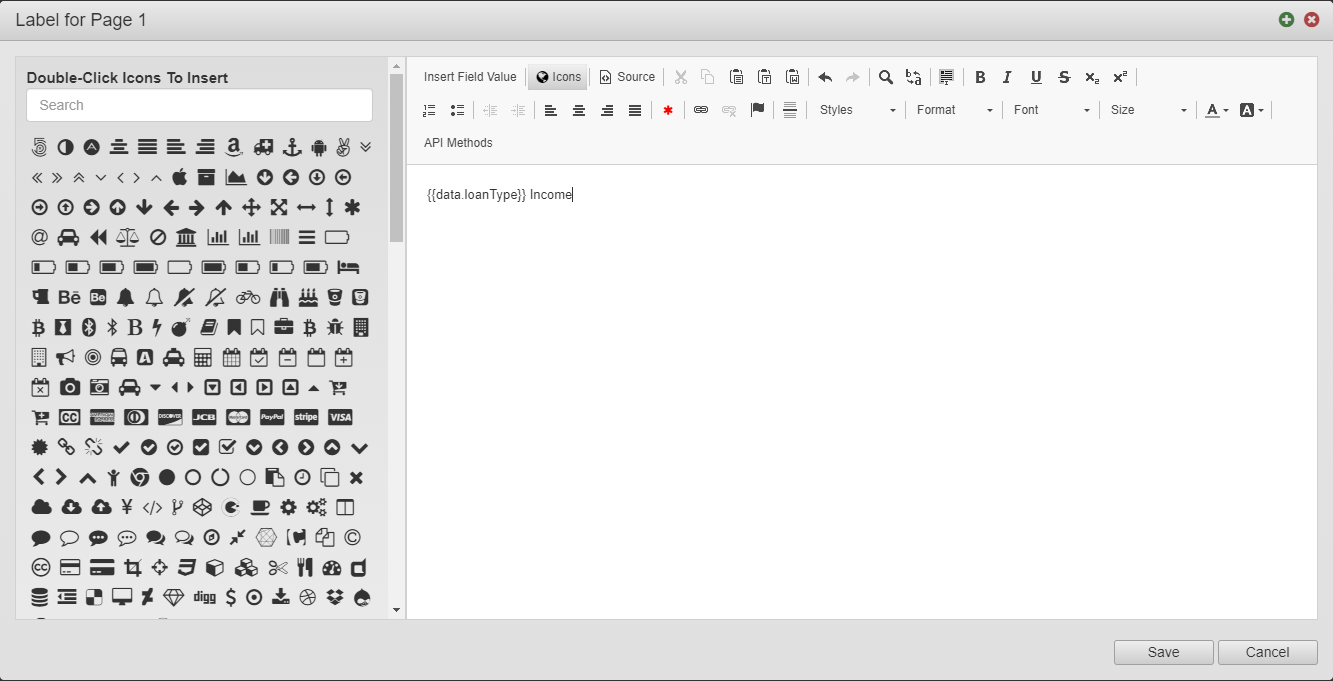Pick the Apple logo icon

180,177
